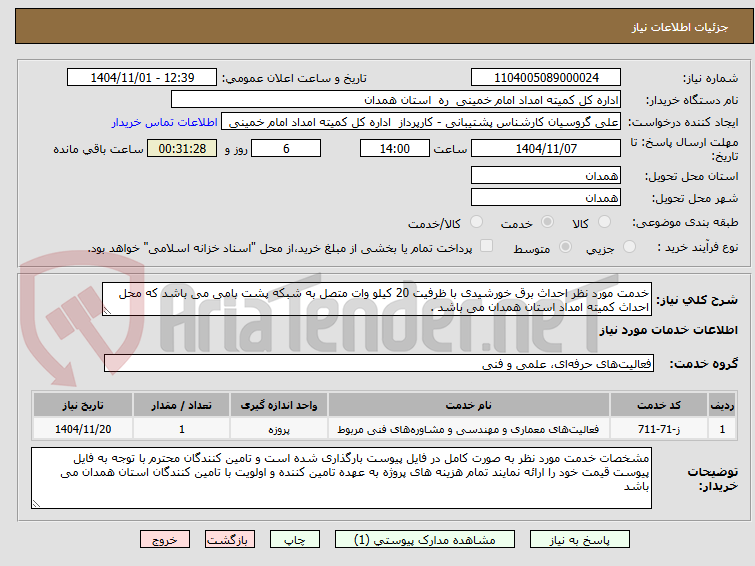Image resolution: width=755 pixels, height=566 pixels.
Task: Click the بازگشت back button
Action: [230, 540]
